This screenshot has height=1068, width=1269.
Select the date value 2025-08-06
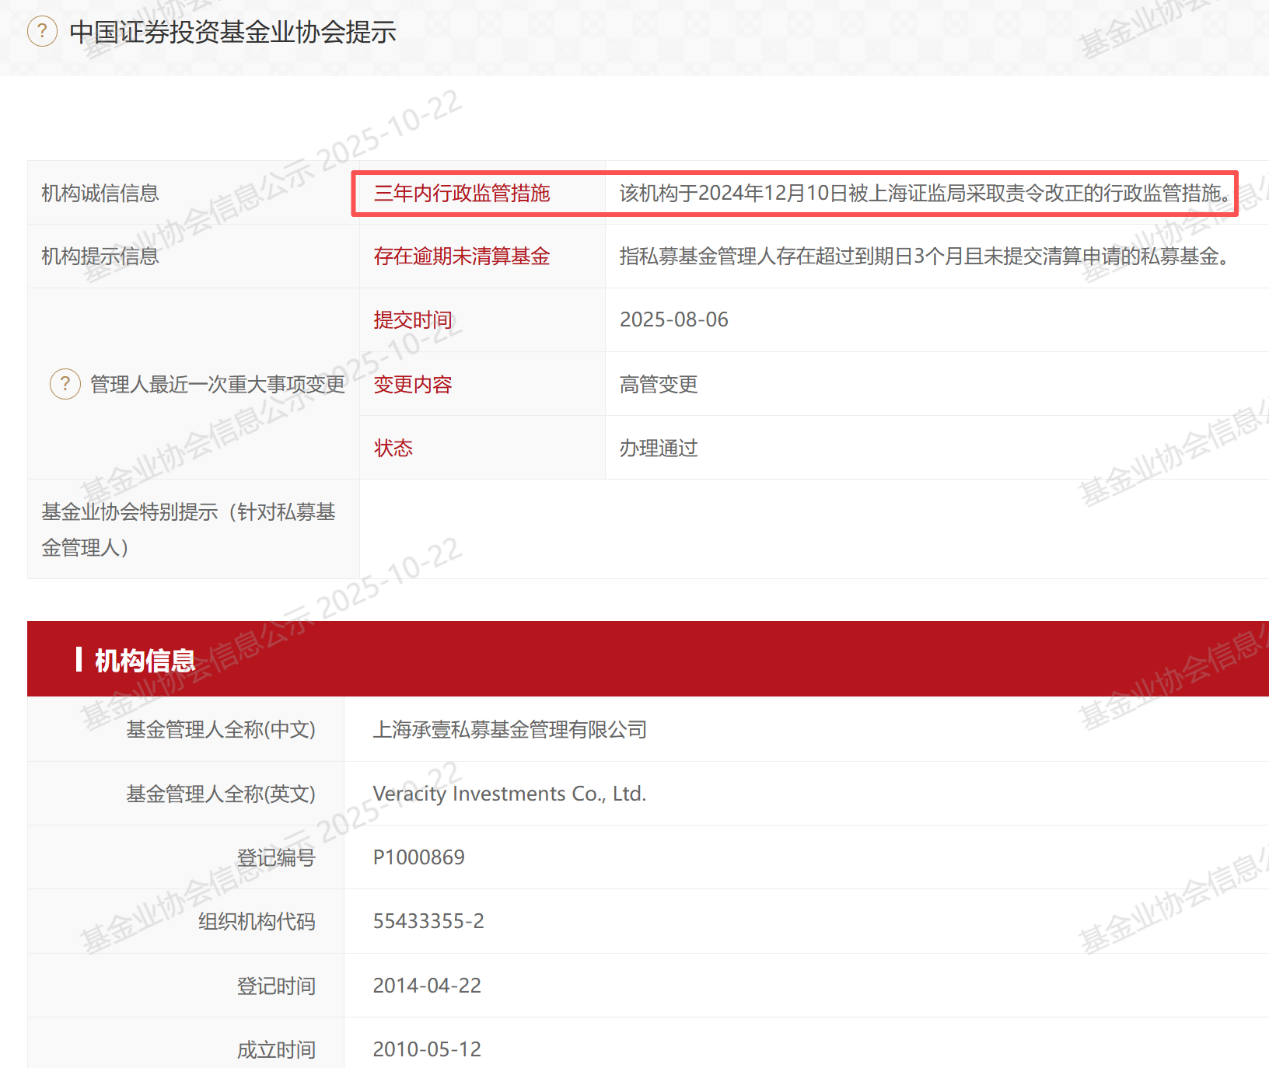click(674, 320)
